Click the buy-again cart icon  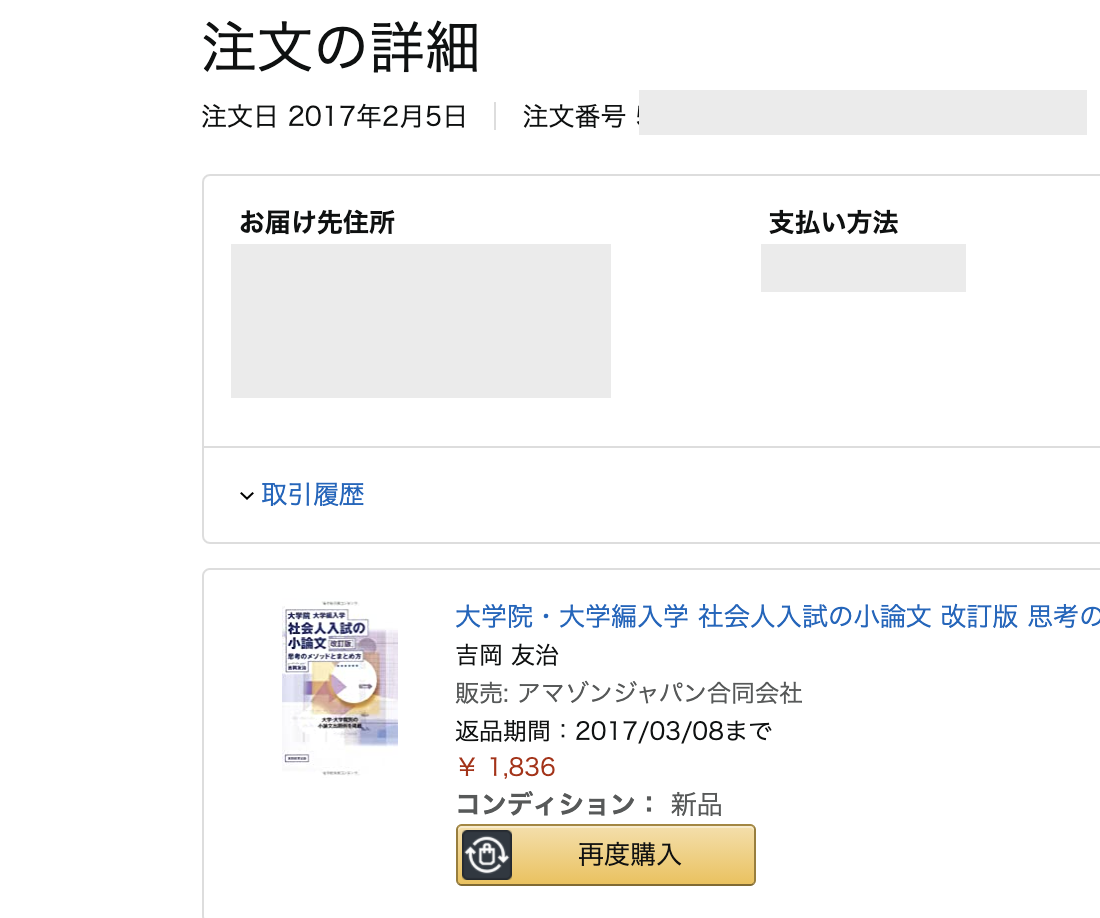487,855
